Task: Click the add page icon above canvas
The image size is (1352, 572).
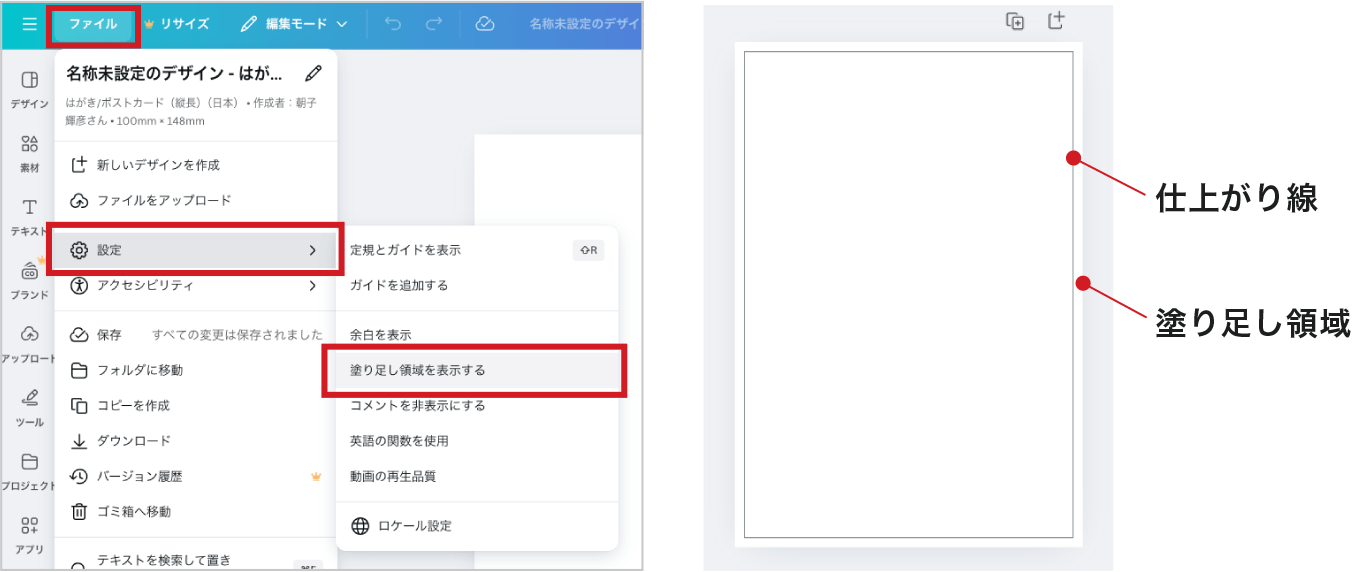Action: pos(1056,21)
